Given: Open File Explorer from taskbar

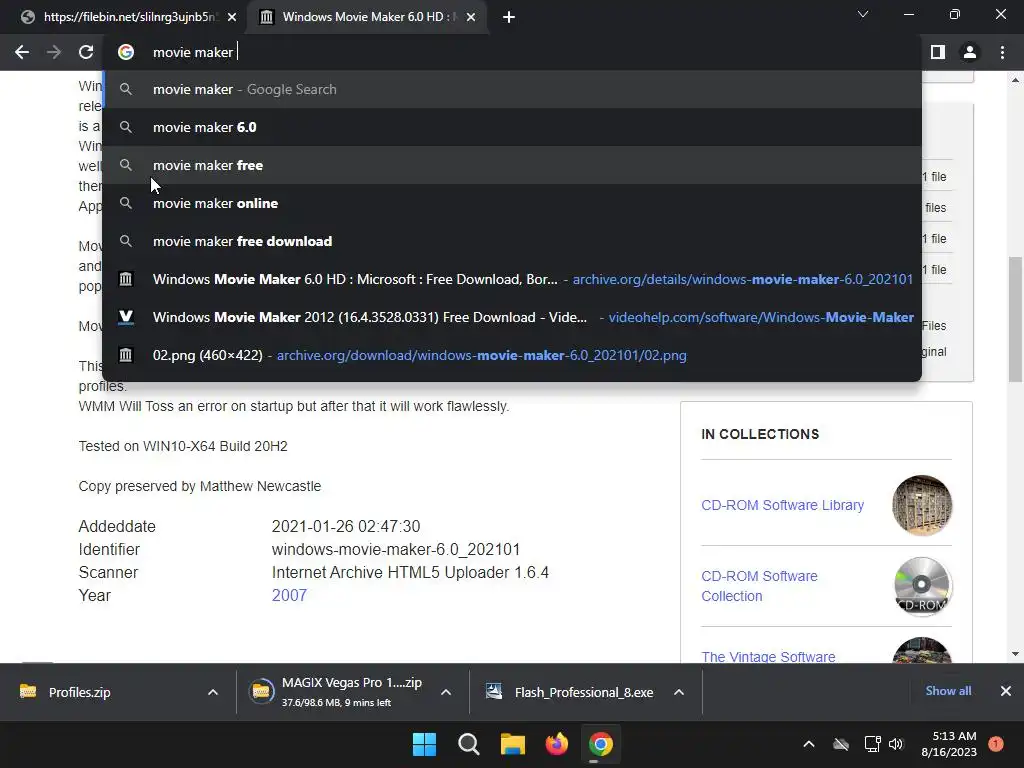Looking at the screenshot, I should pos(513,744).
